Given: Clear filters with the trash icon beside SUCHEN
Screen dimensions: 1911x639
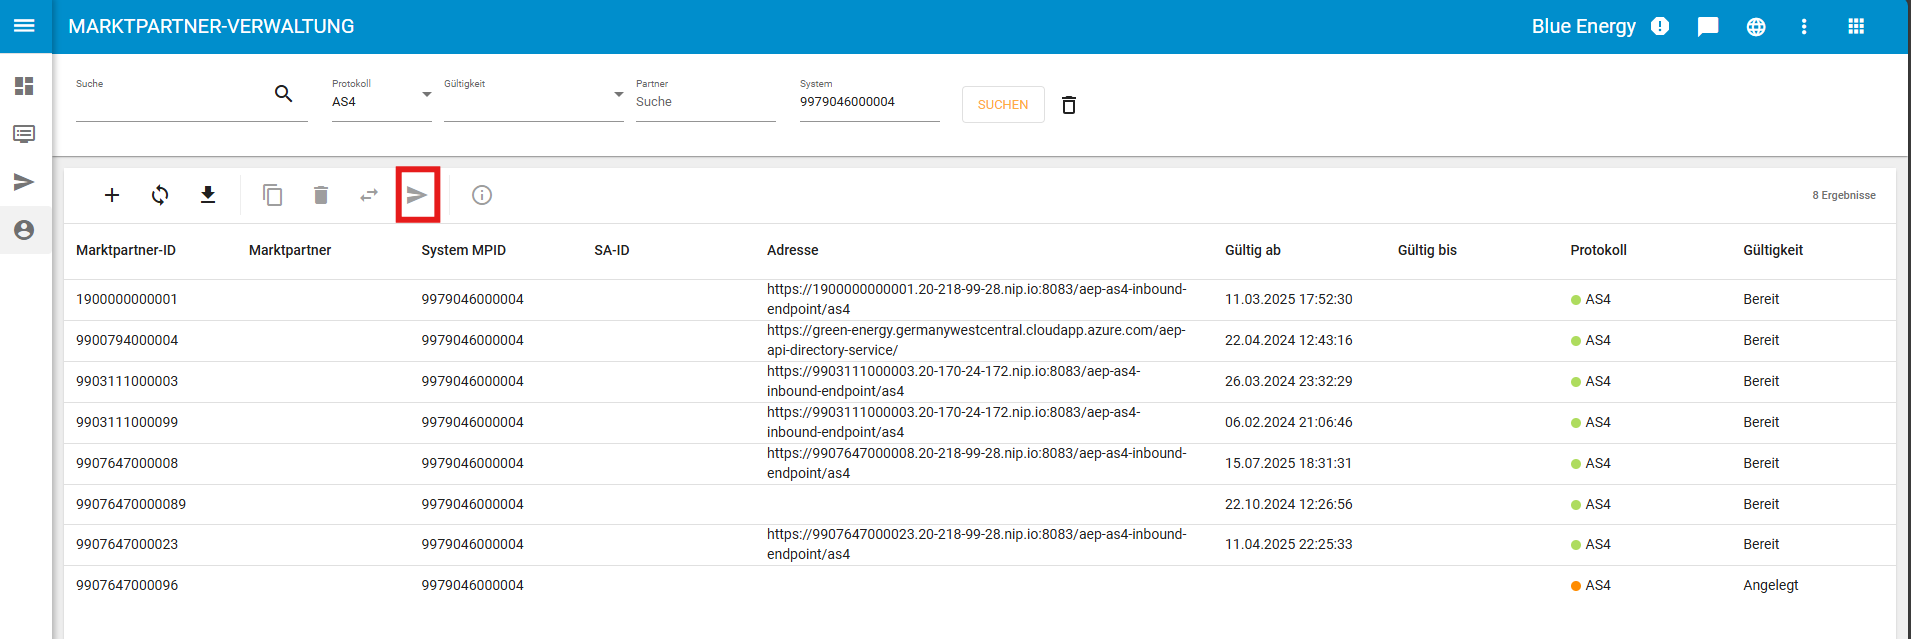Looking at the screenshot, I should click(1069, 105).
